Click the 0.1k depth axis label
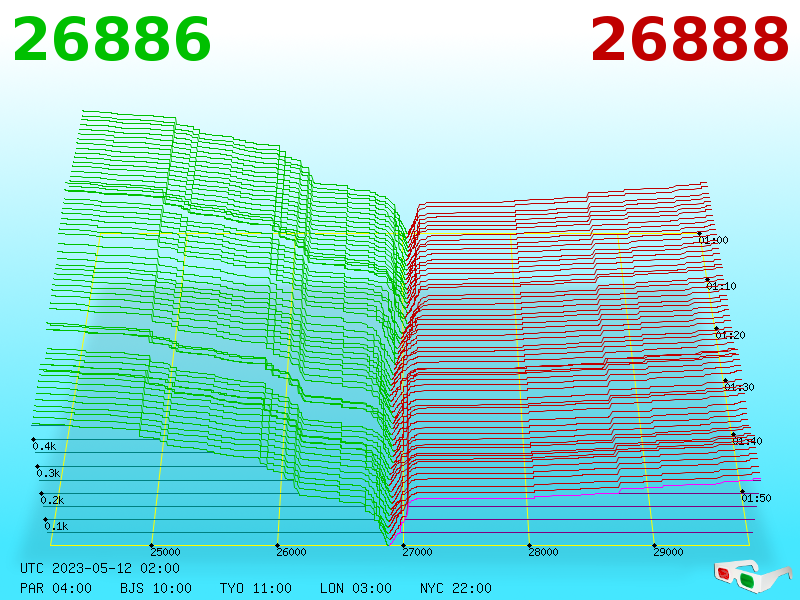 [56, 526]
